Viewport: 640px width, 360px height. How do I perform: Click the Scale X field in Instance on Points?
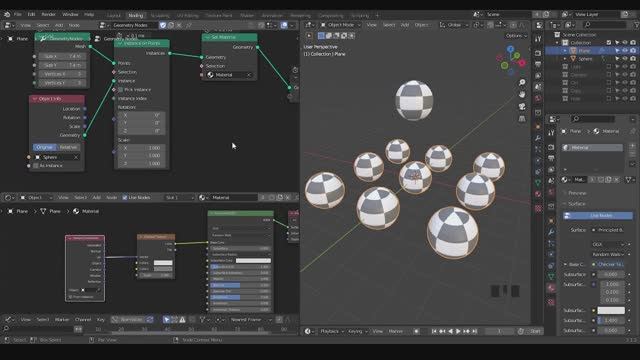tap(142, 148)
